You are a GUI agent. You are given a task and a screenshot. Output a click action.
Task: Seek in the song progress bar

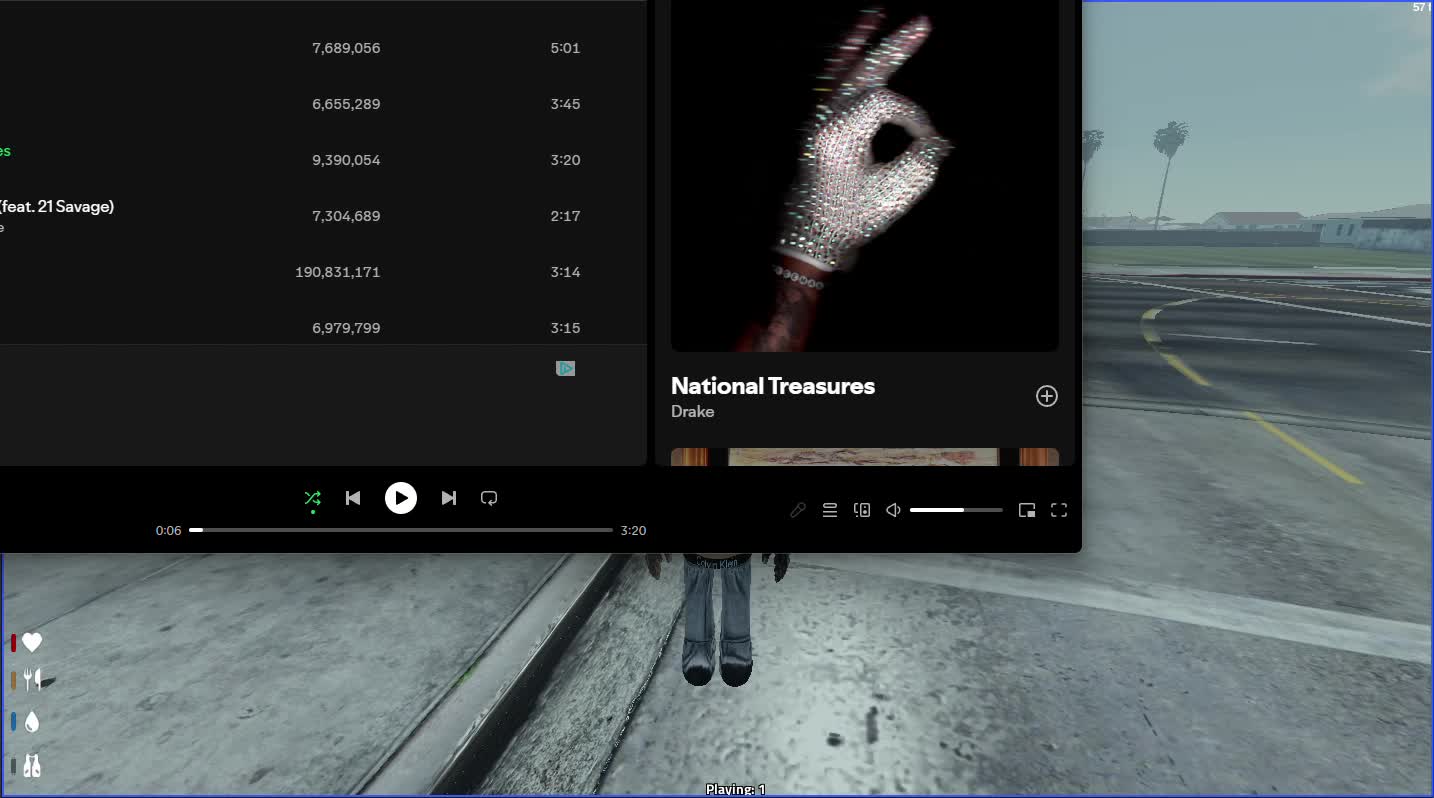tap(401, 530)
